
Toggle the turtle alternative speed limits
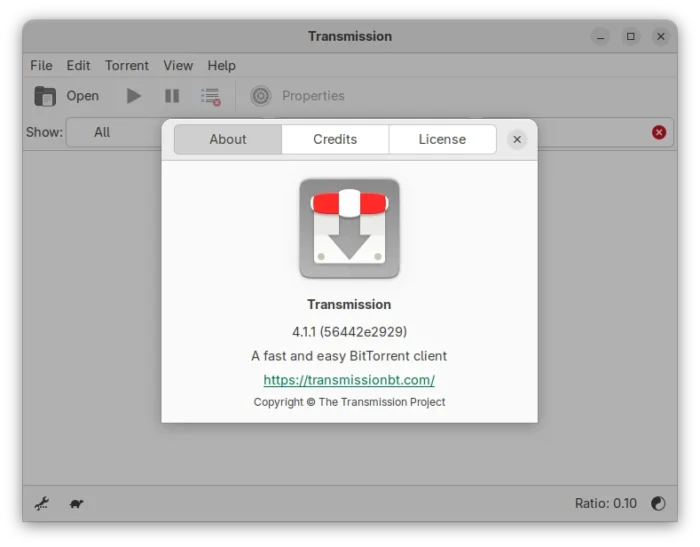point(76,503)
